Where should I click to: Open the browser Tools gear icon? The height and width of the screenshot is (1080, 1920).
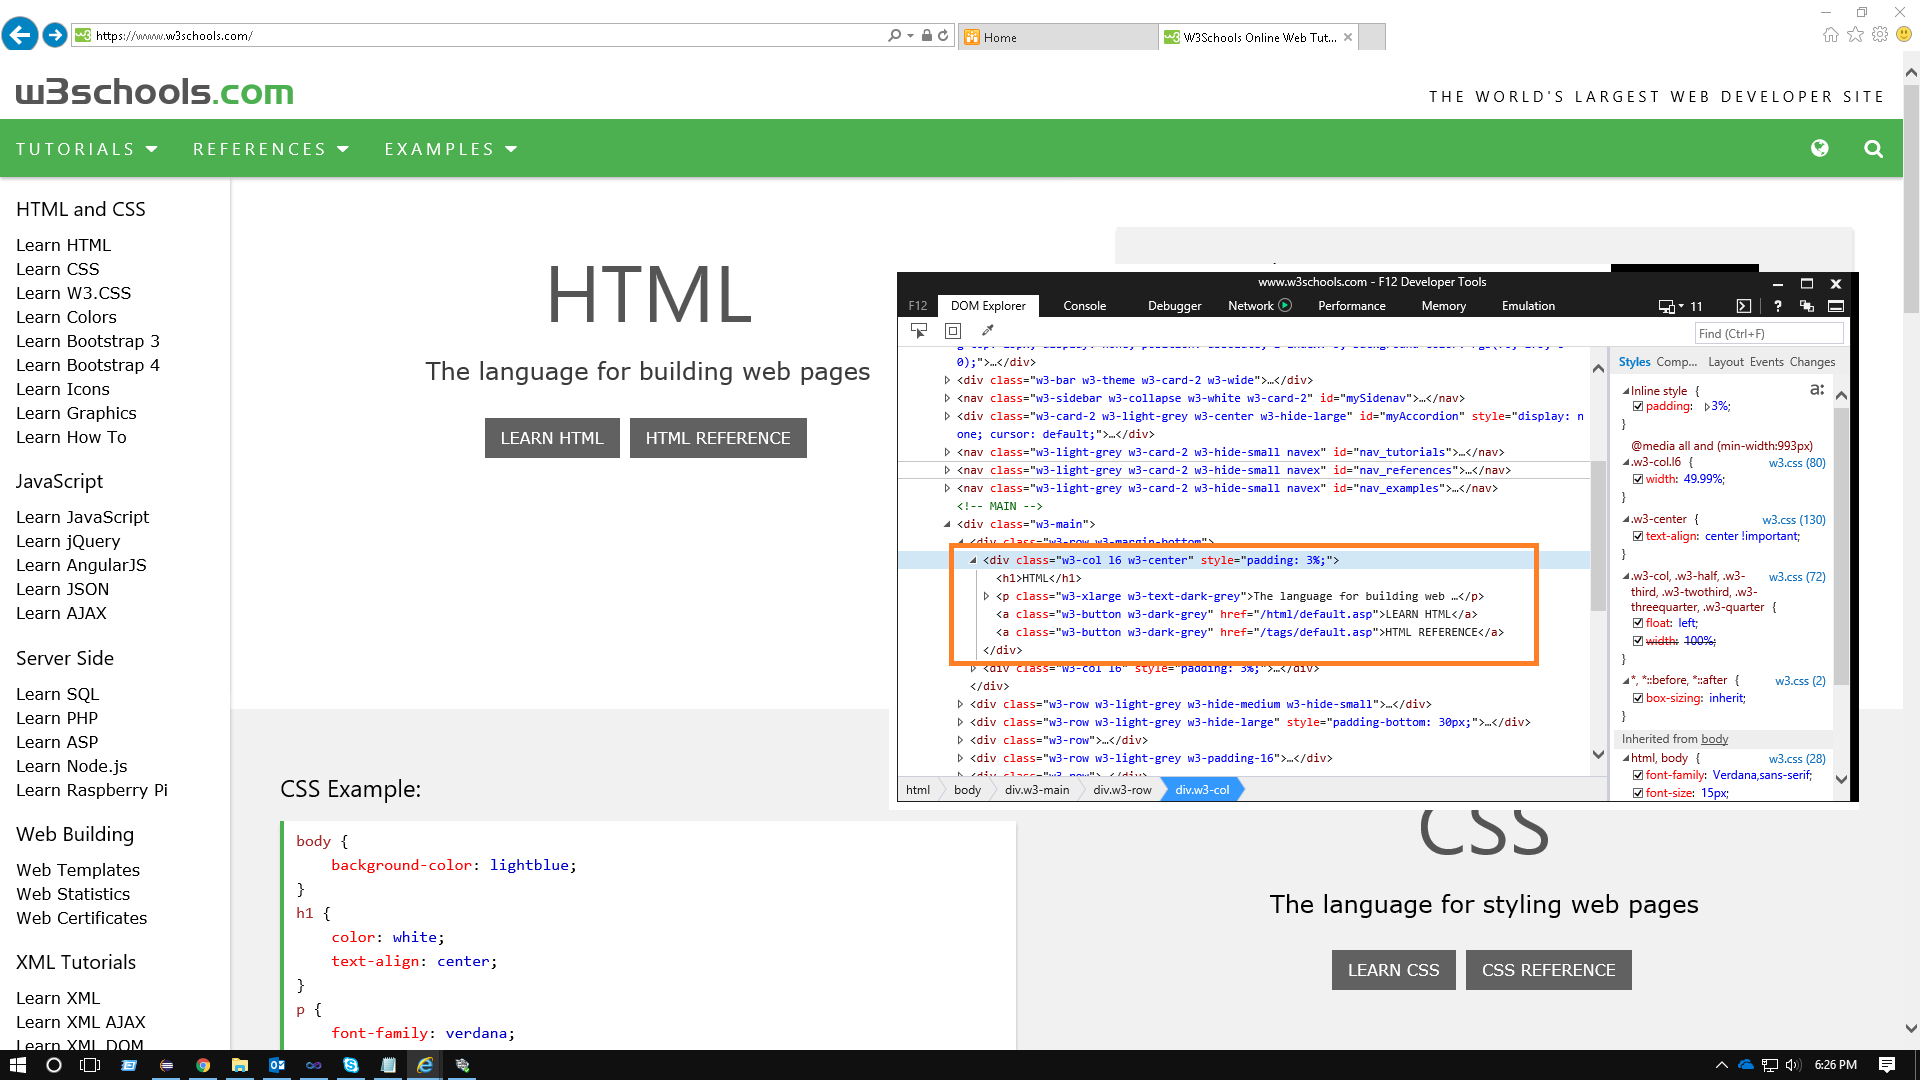click(x=1880, y=35)
